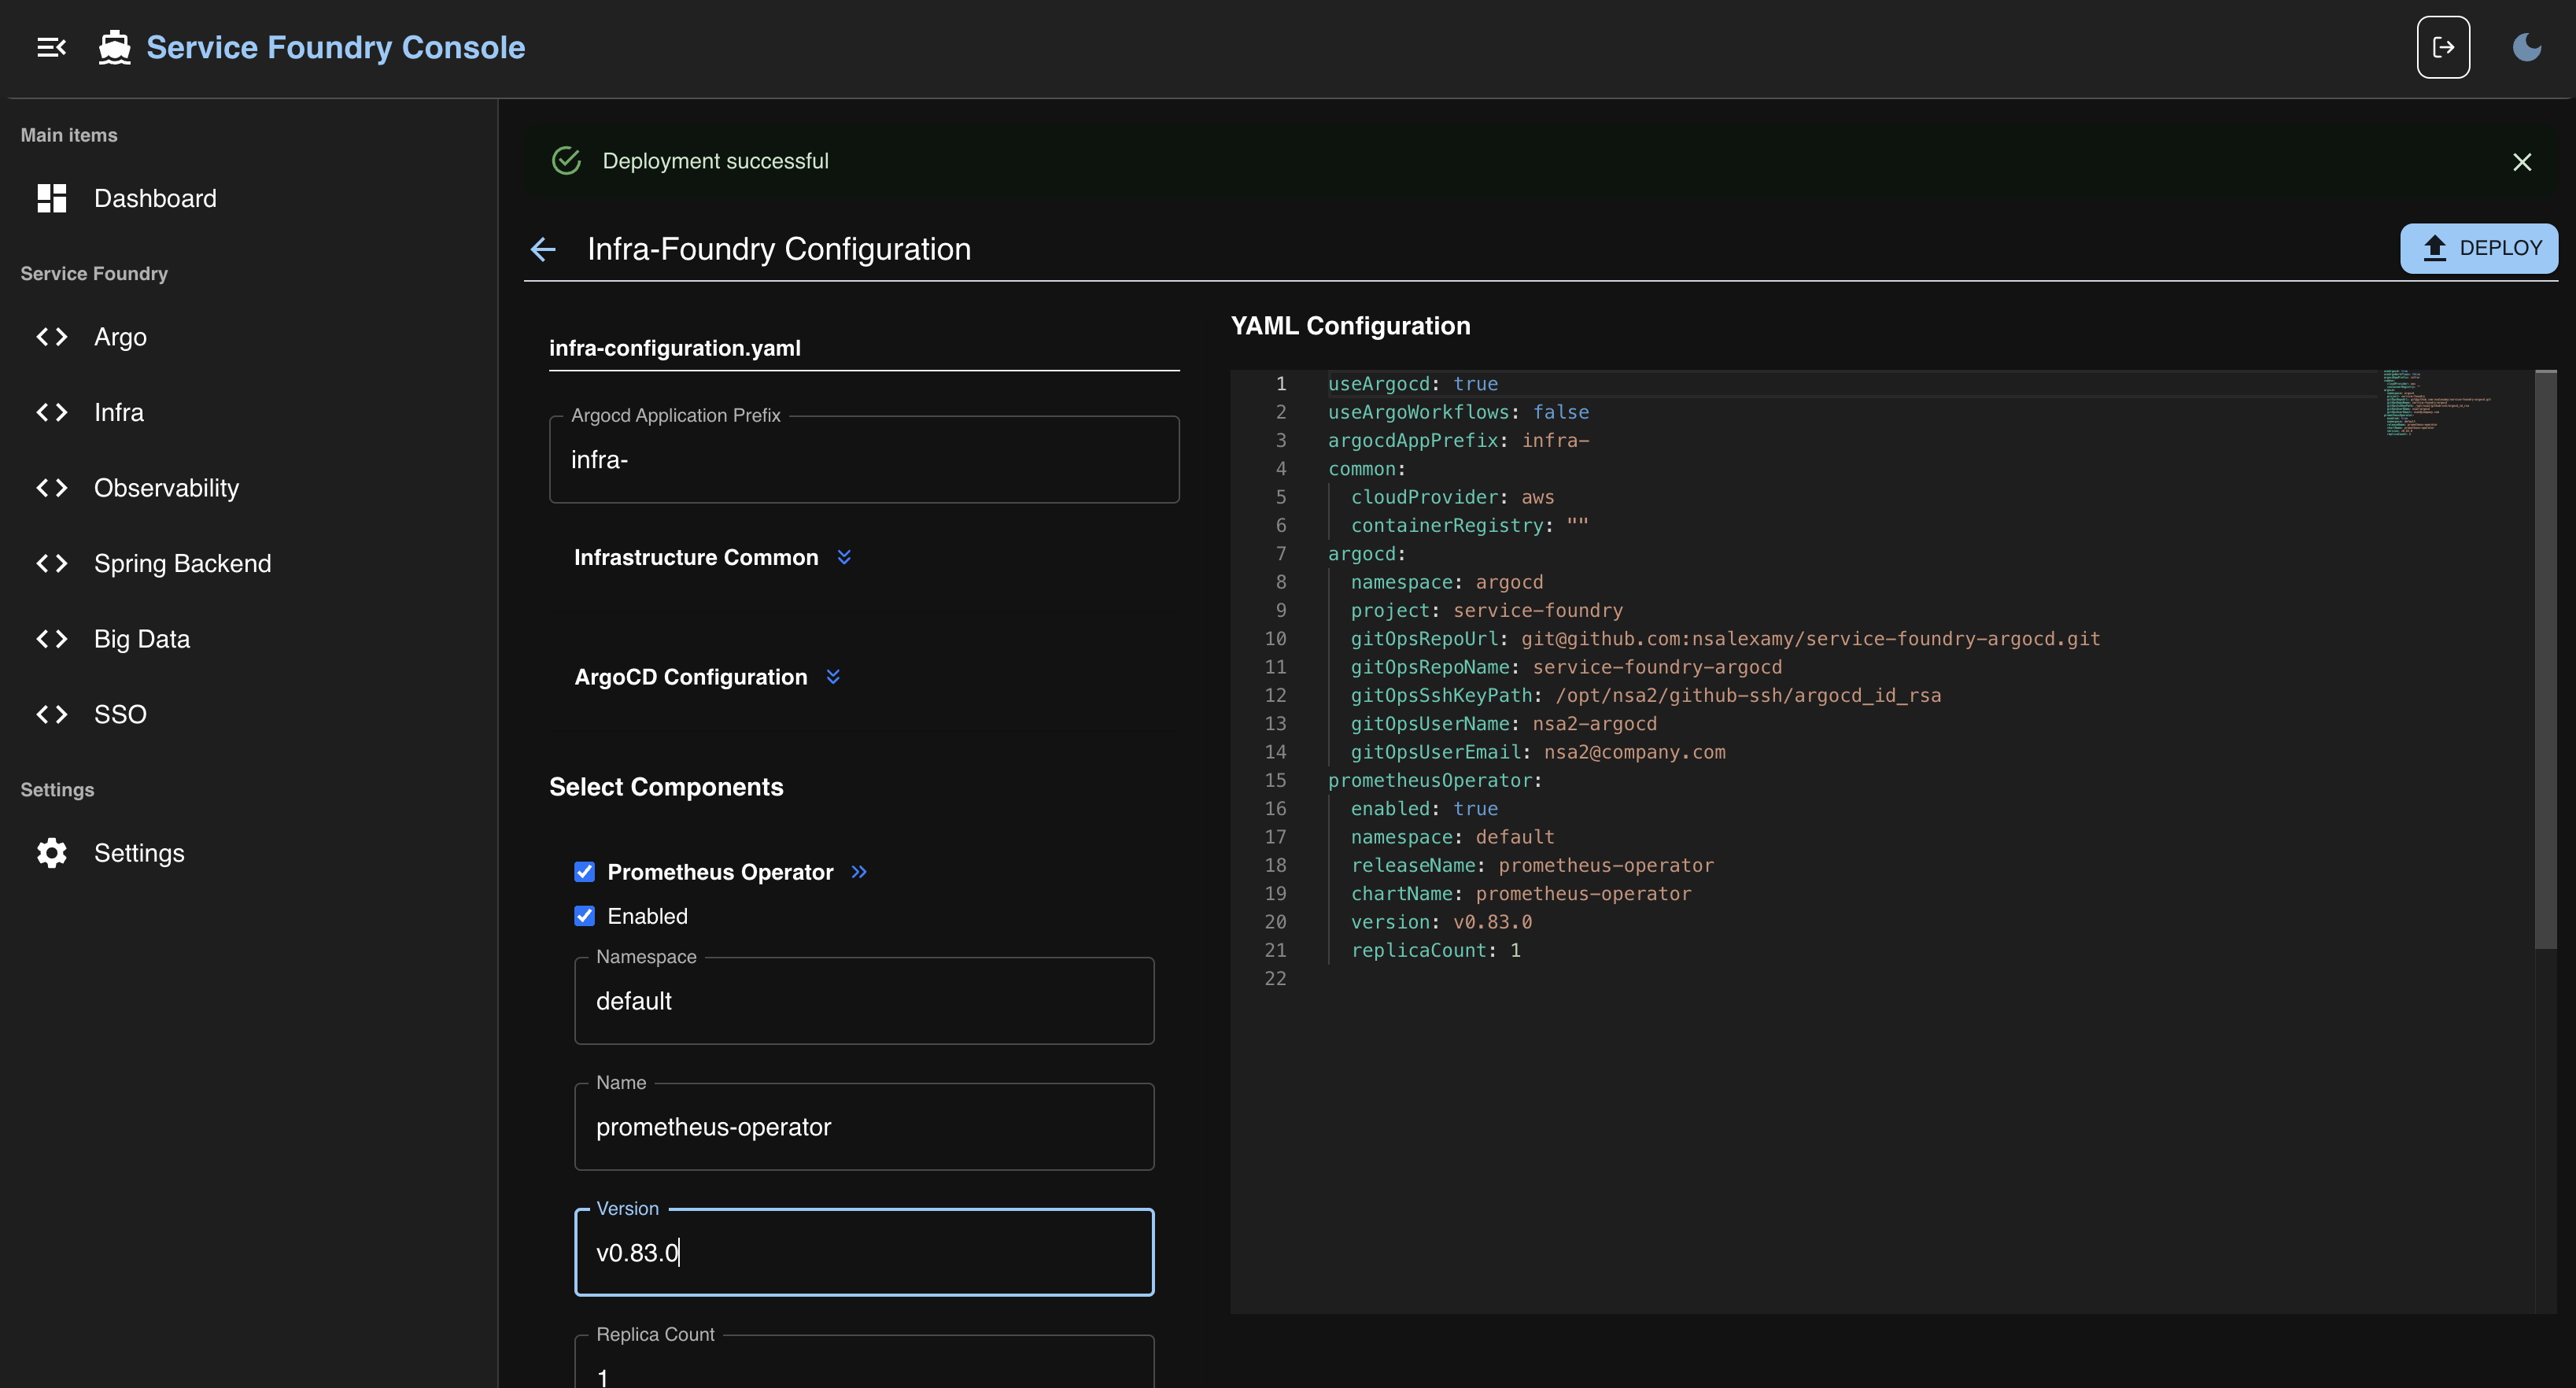Dismiss the Deployment successful alert
Screen dimensions: 2576x1388
[2522, 162]
